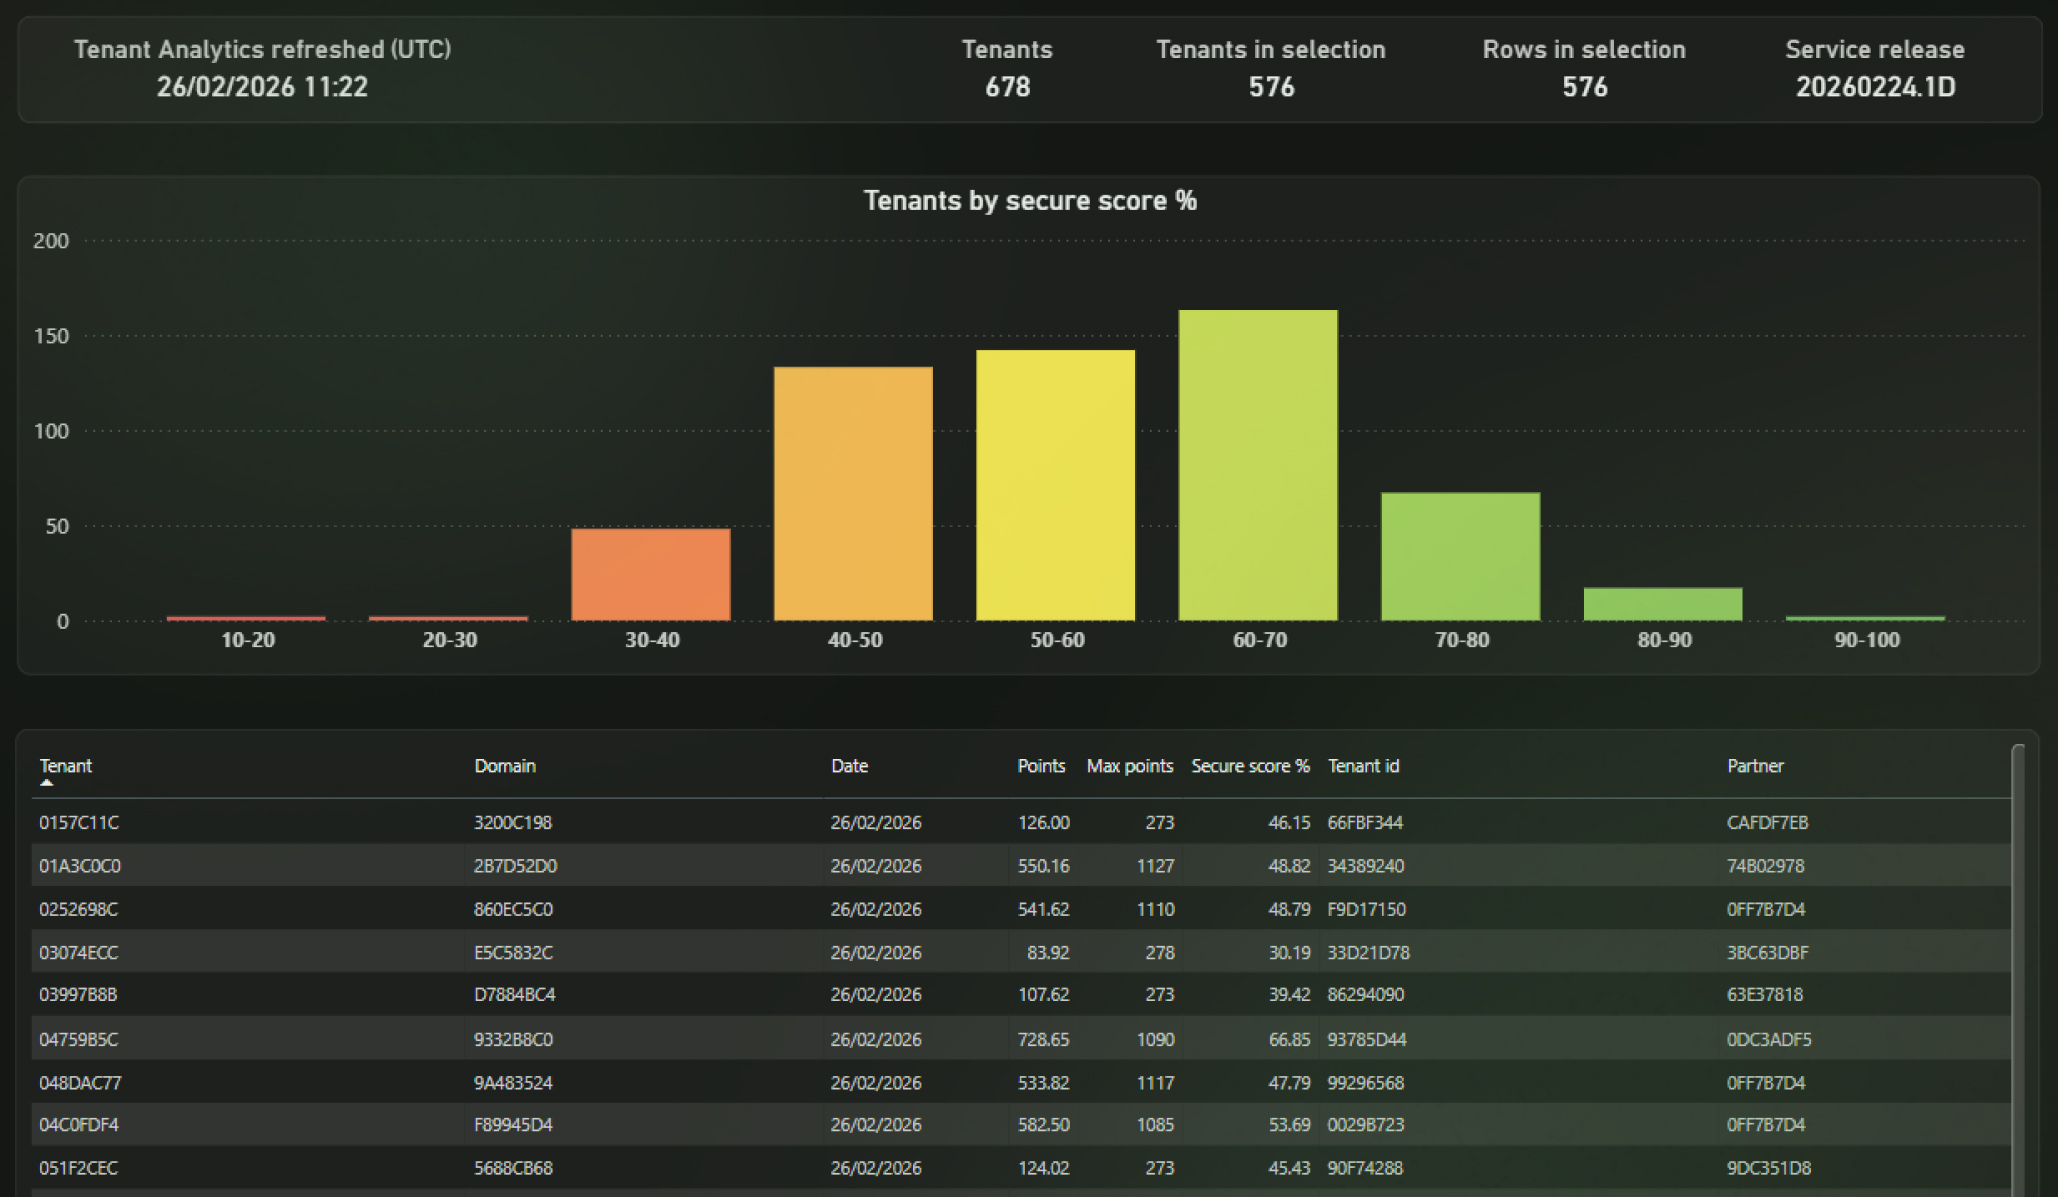2058x1197 pixels.
Task: Click the Points column header
Action: (x=1041, y=766)
